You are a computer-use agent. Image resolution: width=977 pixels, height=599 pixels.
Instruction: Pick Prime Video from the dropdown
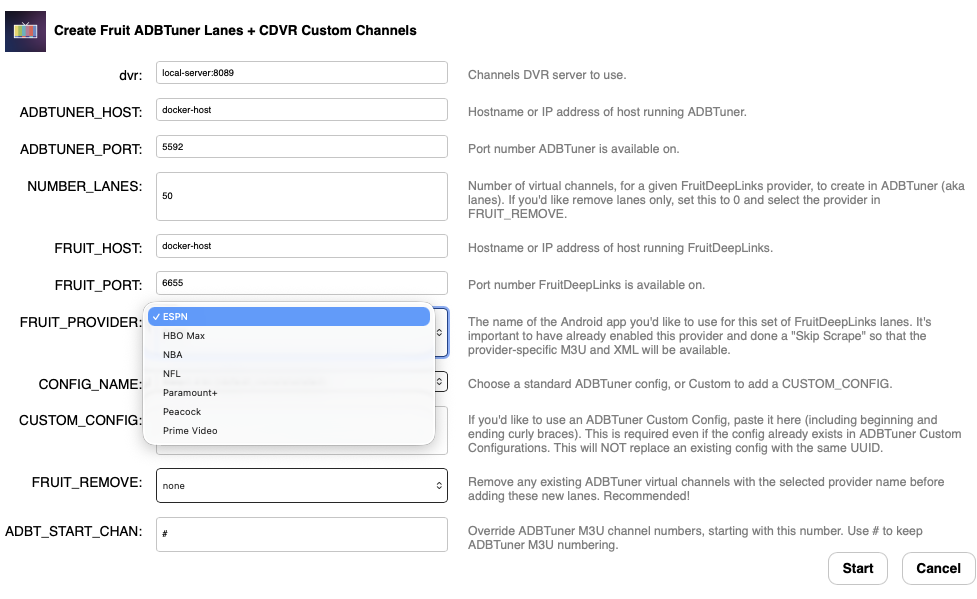288,431
